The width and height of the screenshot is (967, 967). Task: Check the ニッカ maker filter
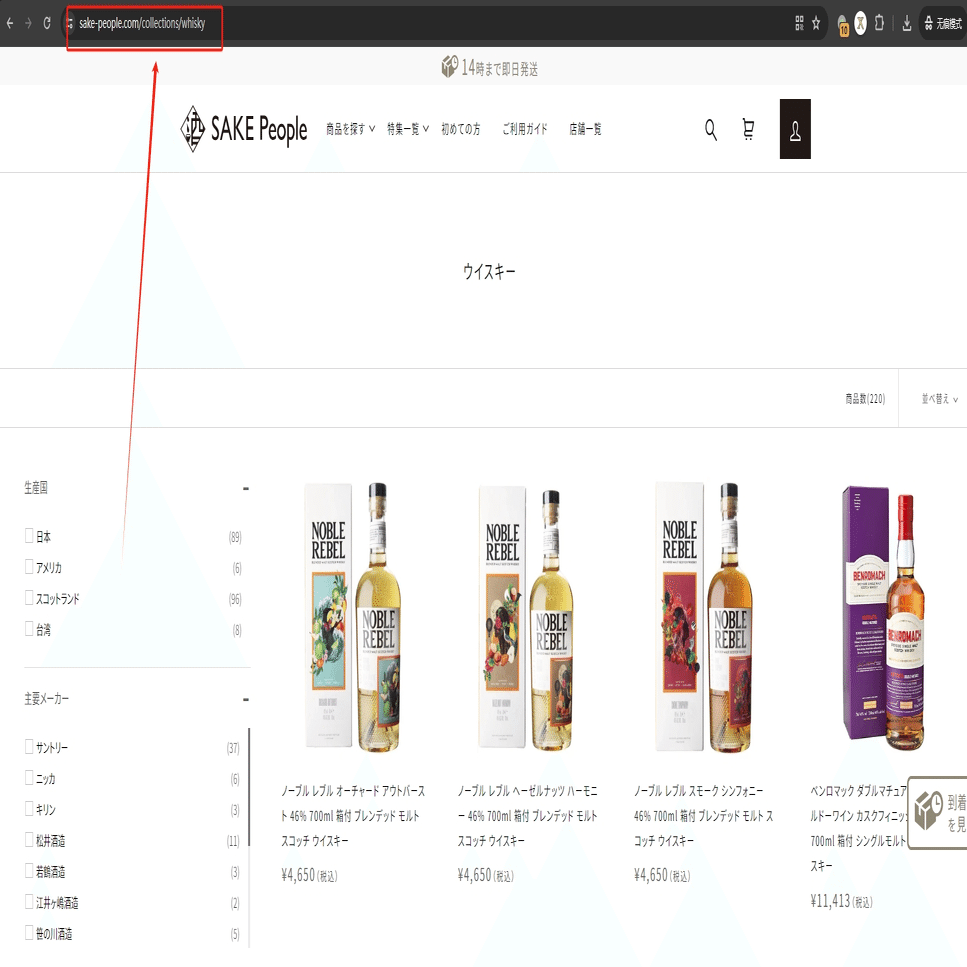[29, 777]
